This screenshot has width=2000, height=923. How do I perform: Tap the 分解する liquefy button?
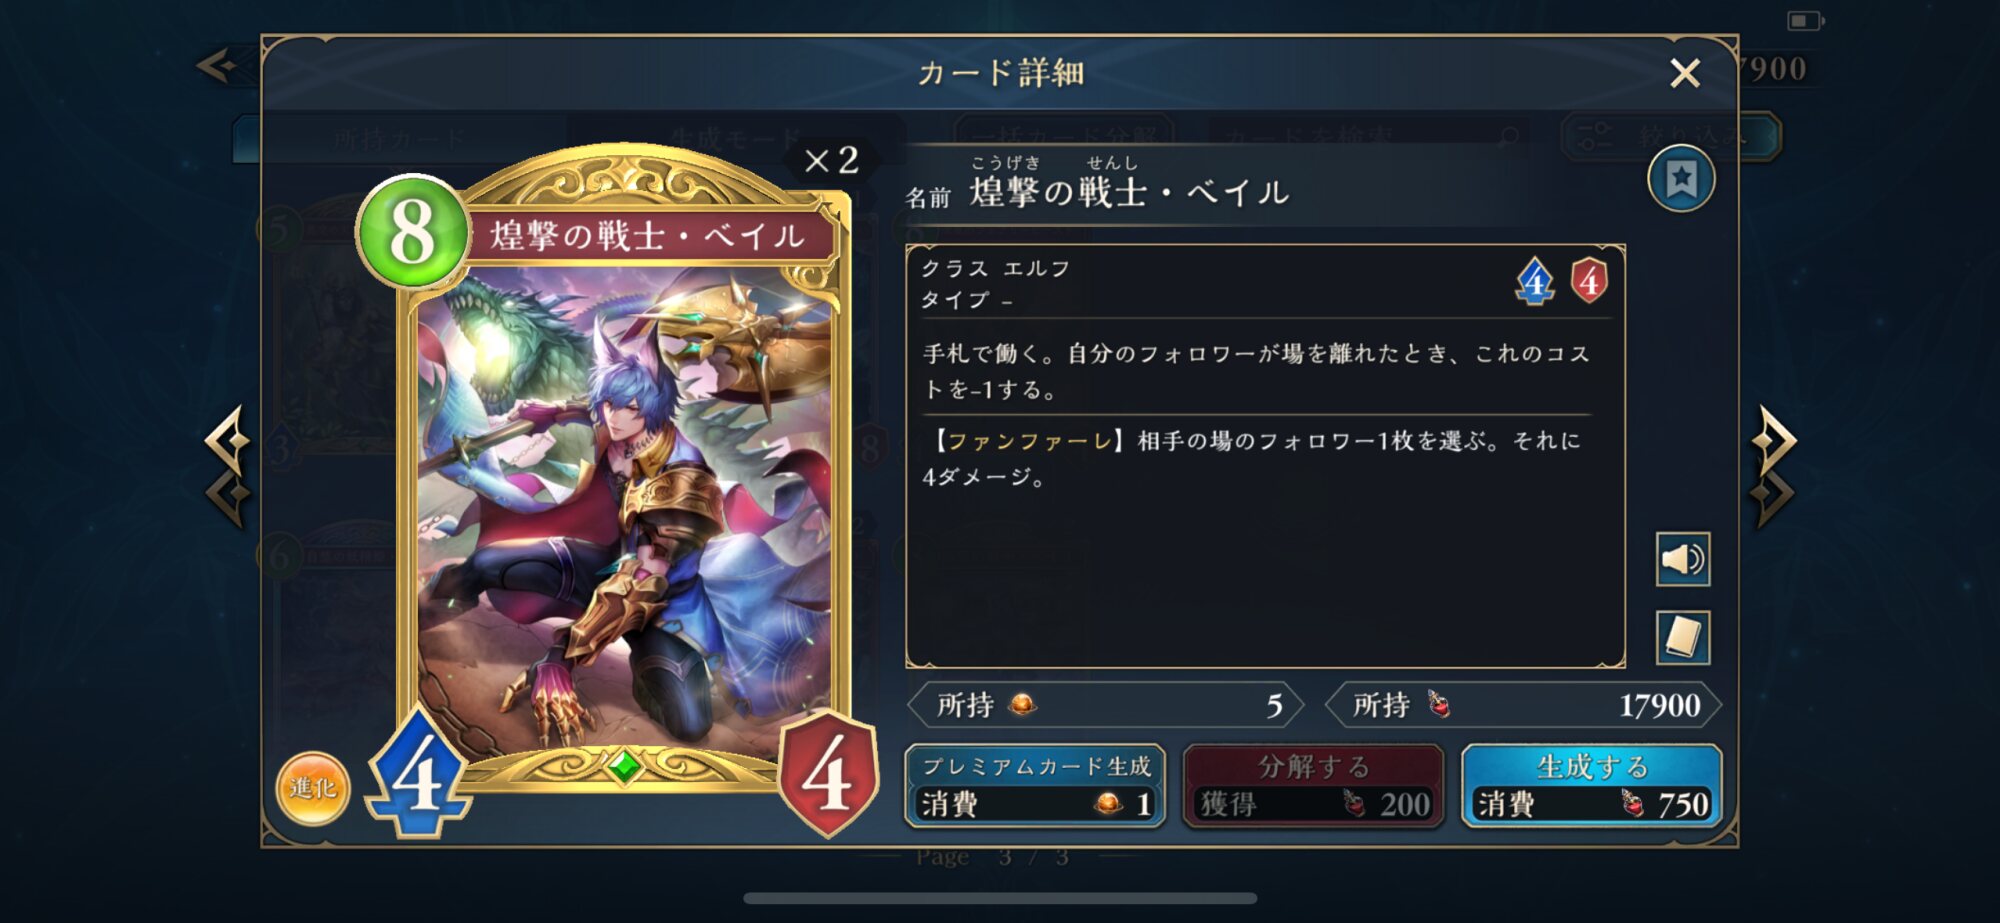(1313, 786)
